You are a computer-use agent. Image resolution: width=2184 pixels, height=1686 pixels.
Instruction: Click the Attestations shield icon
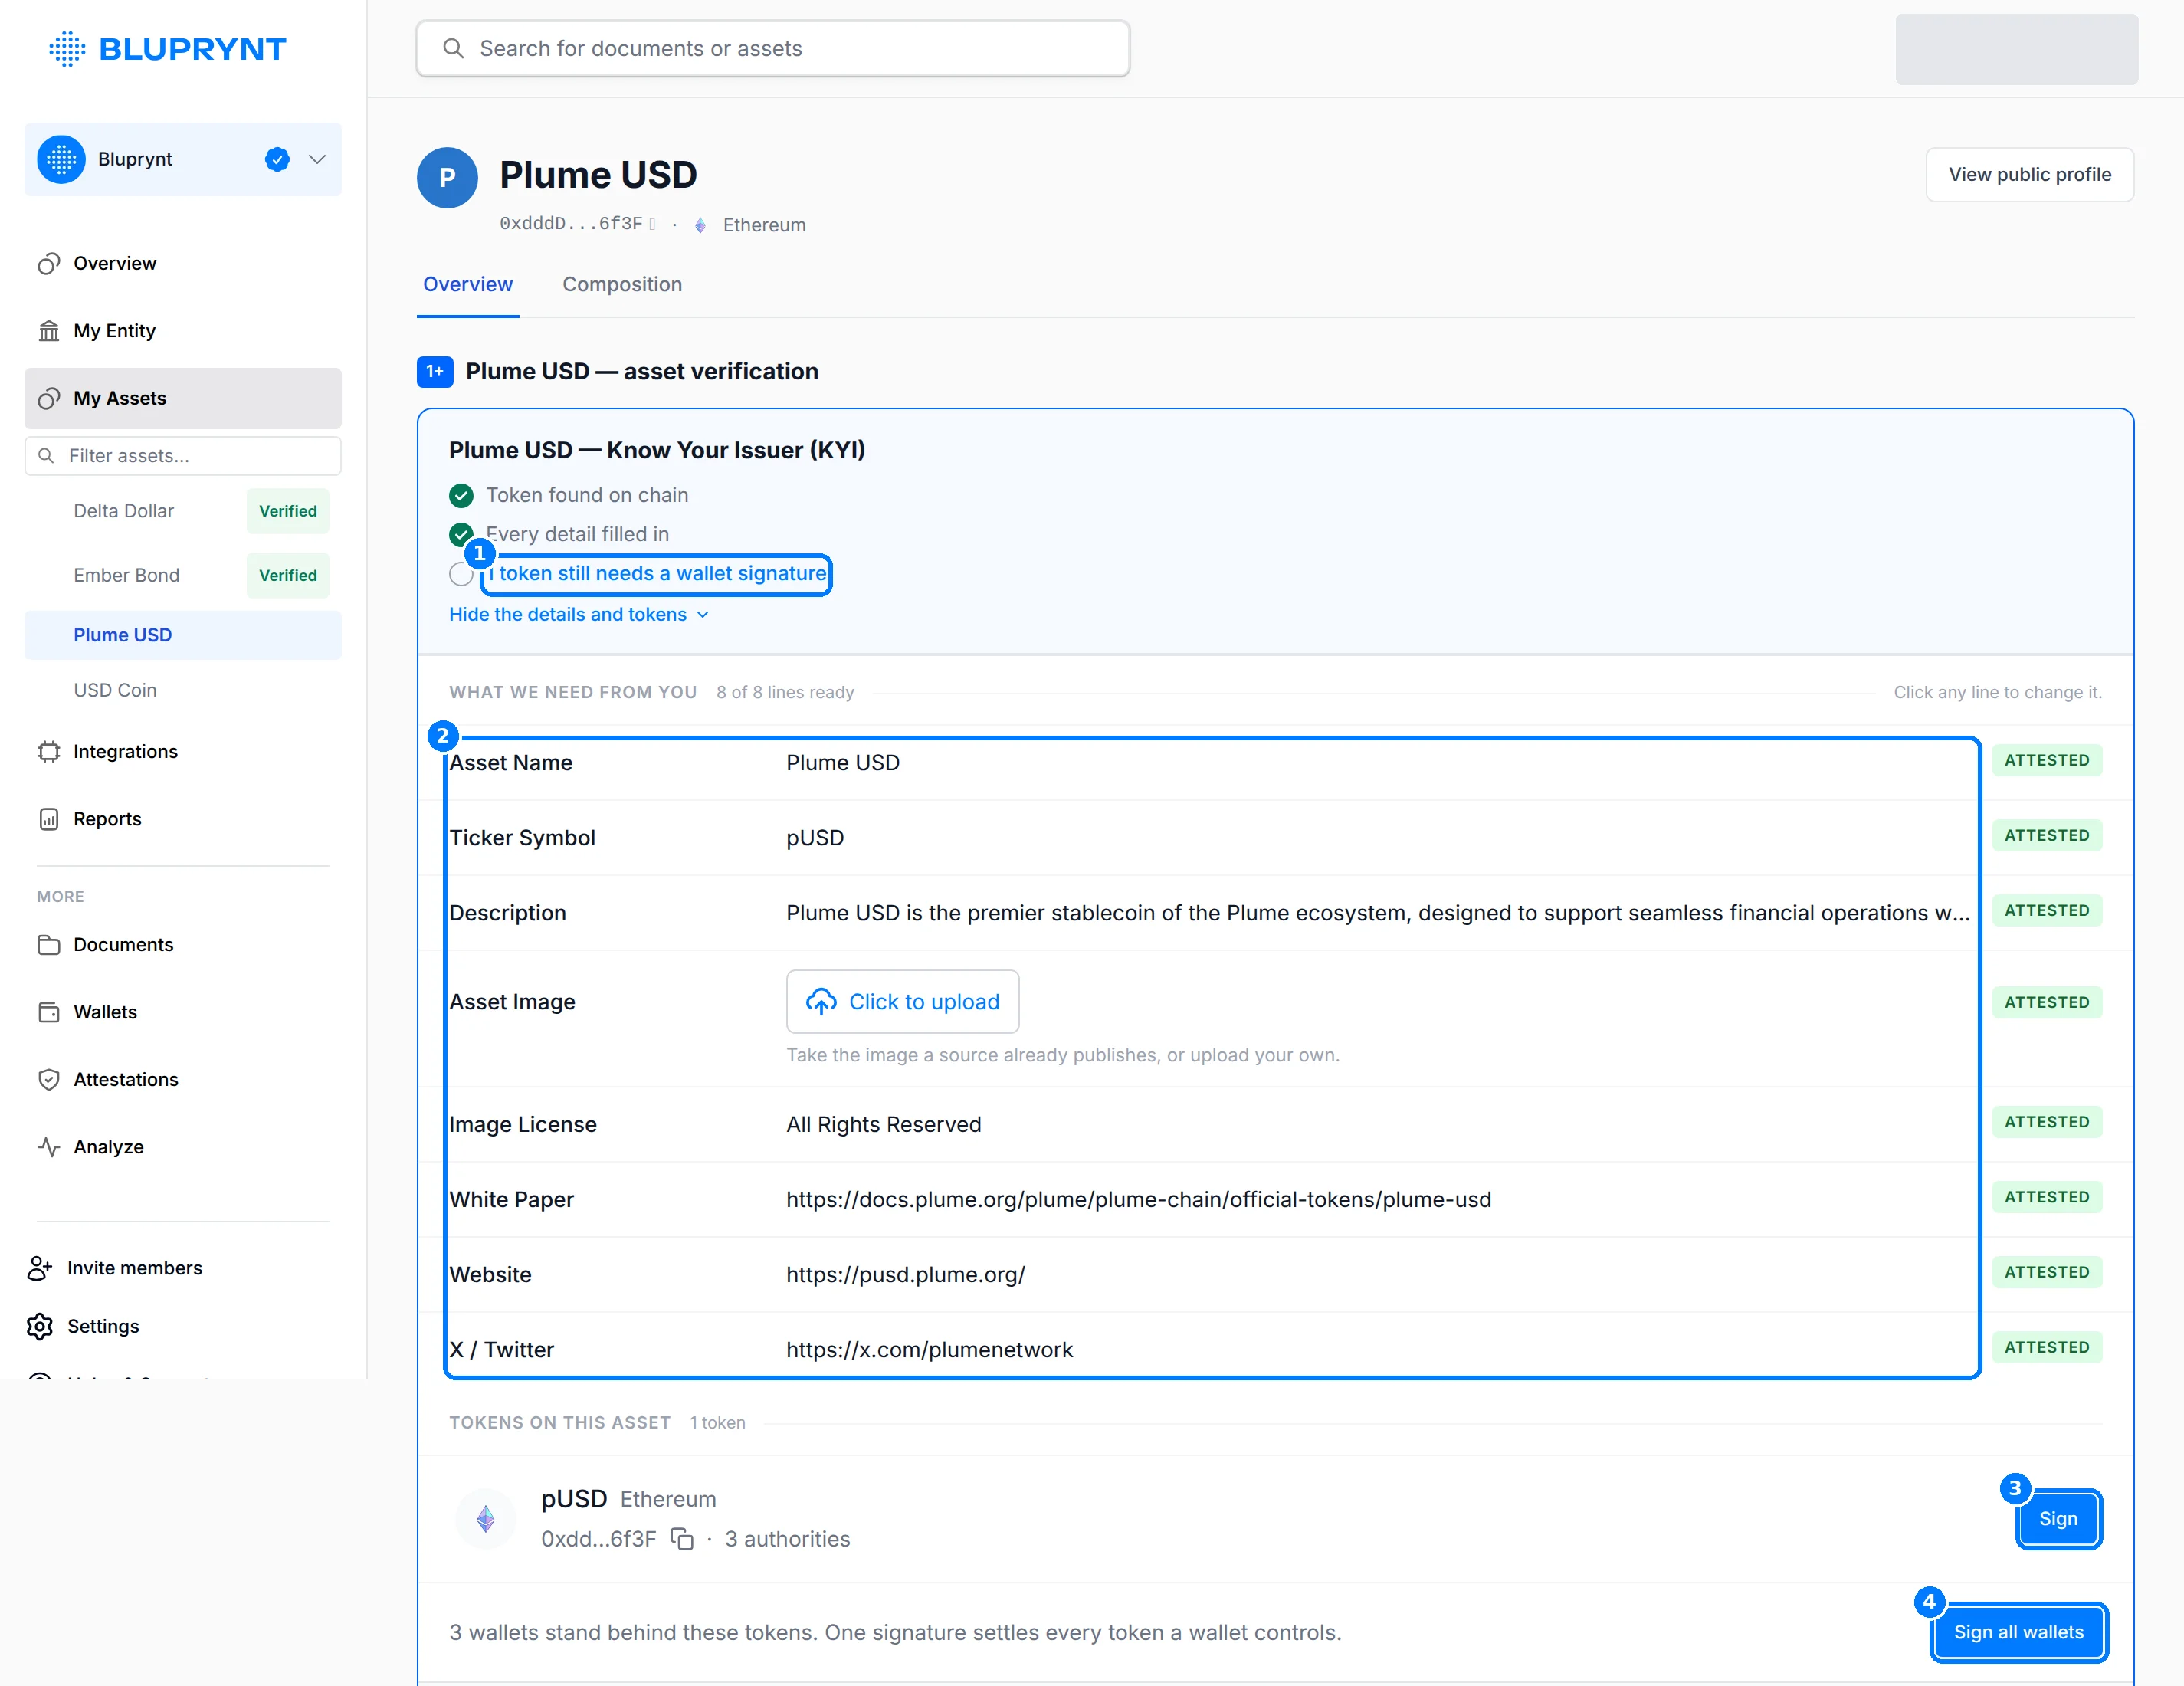coord(49,1079)
